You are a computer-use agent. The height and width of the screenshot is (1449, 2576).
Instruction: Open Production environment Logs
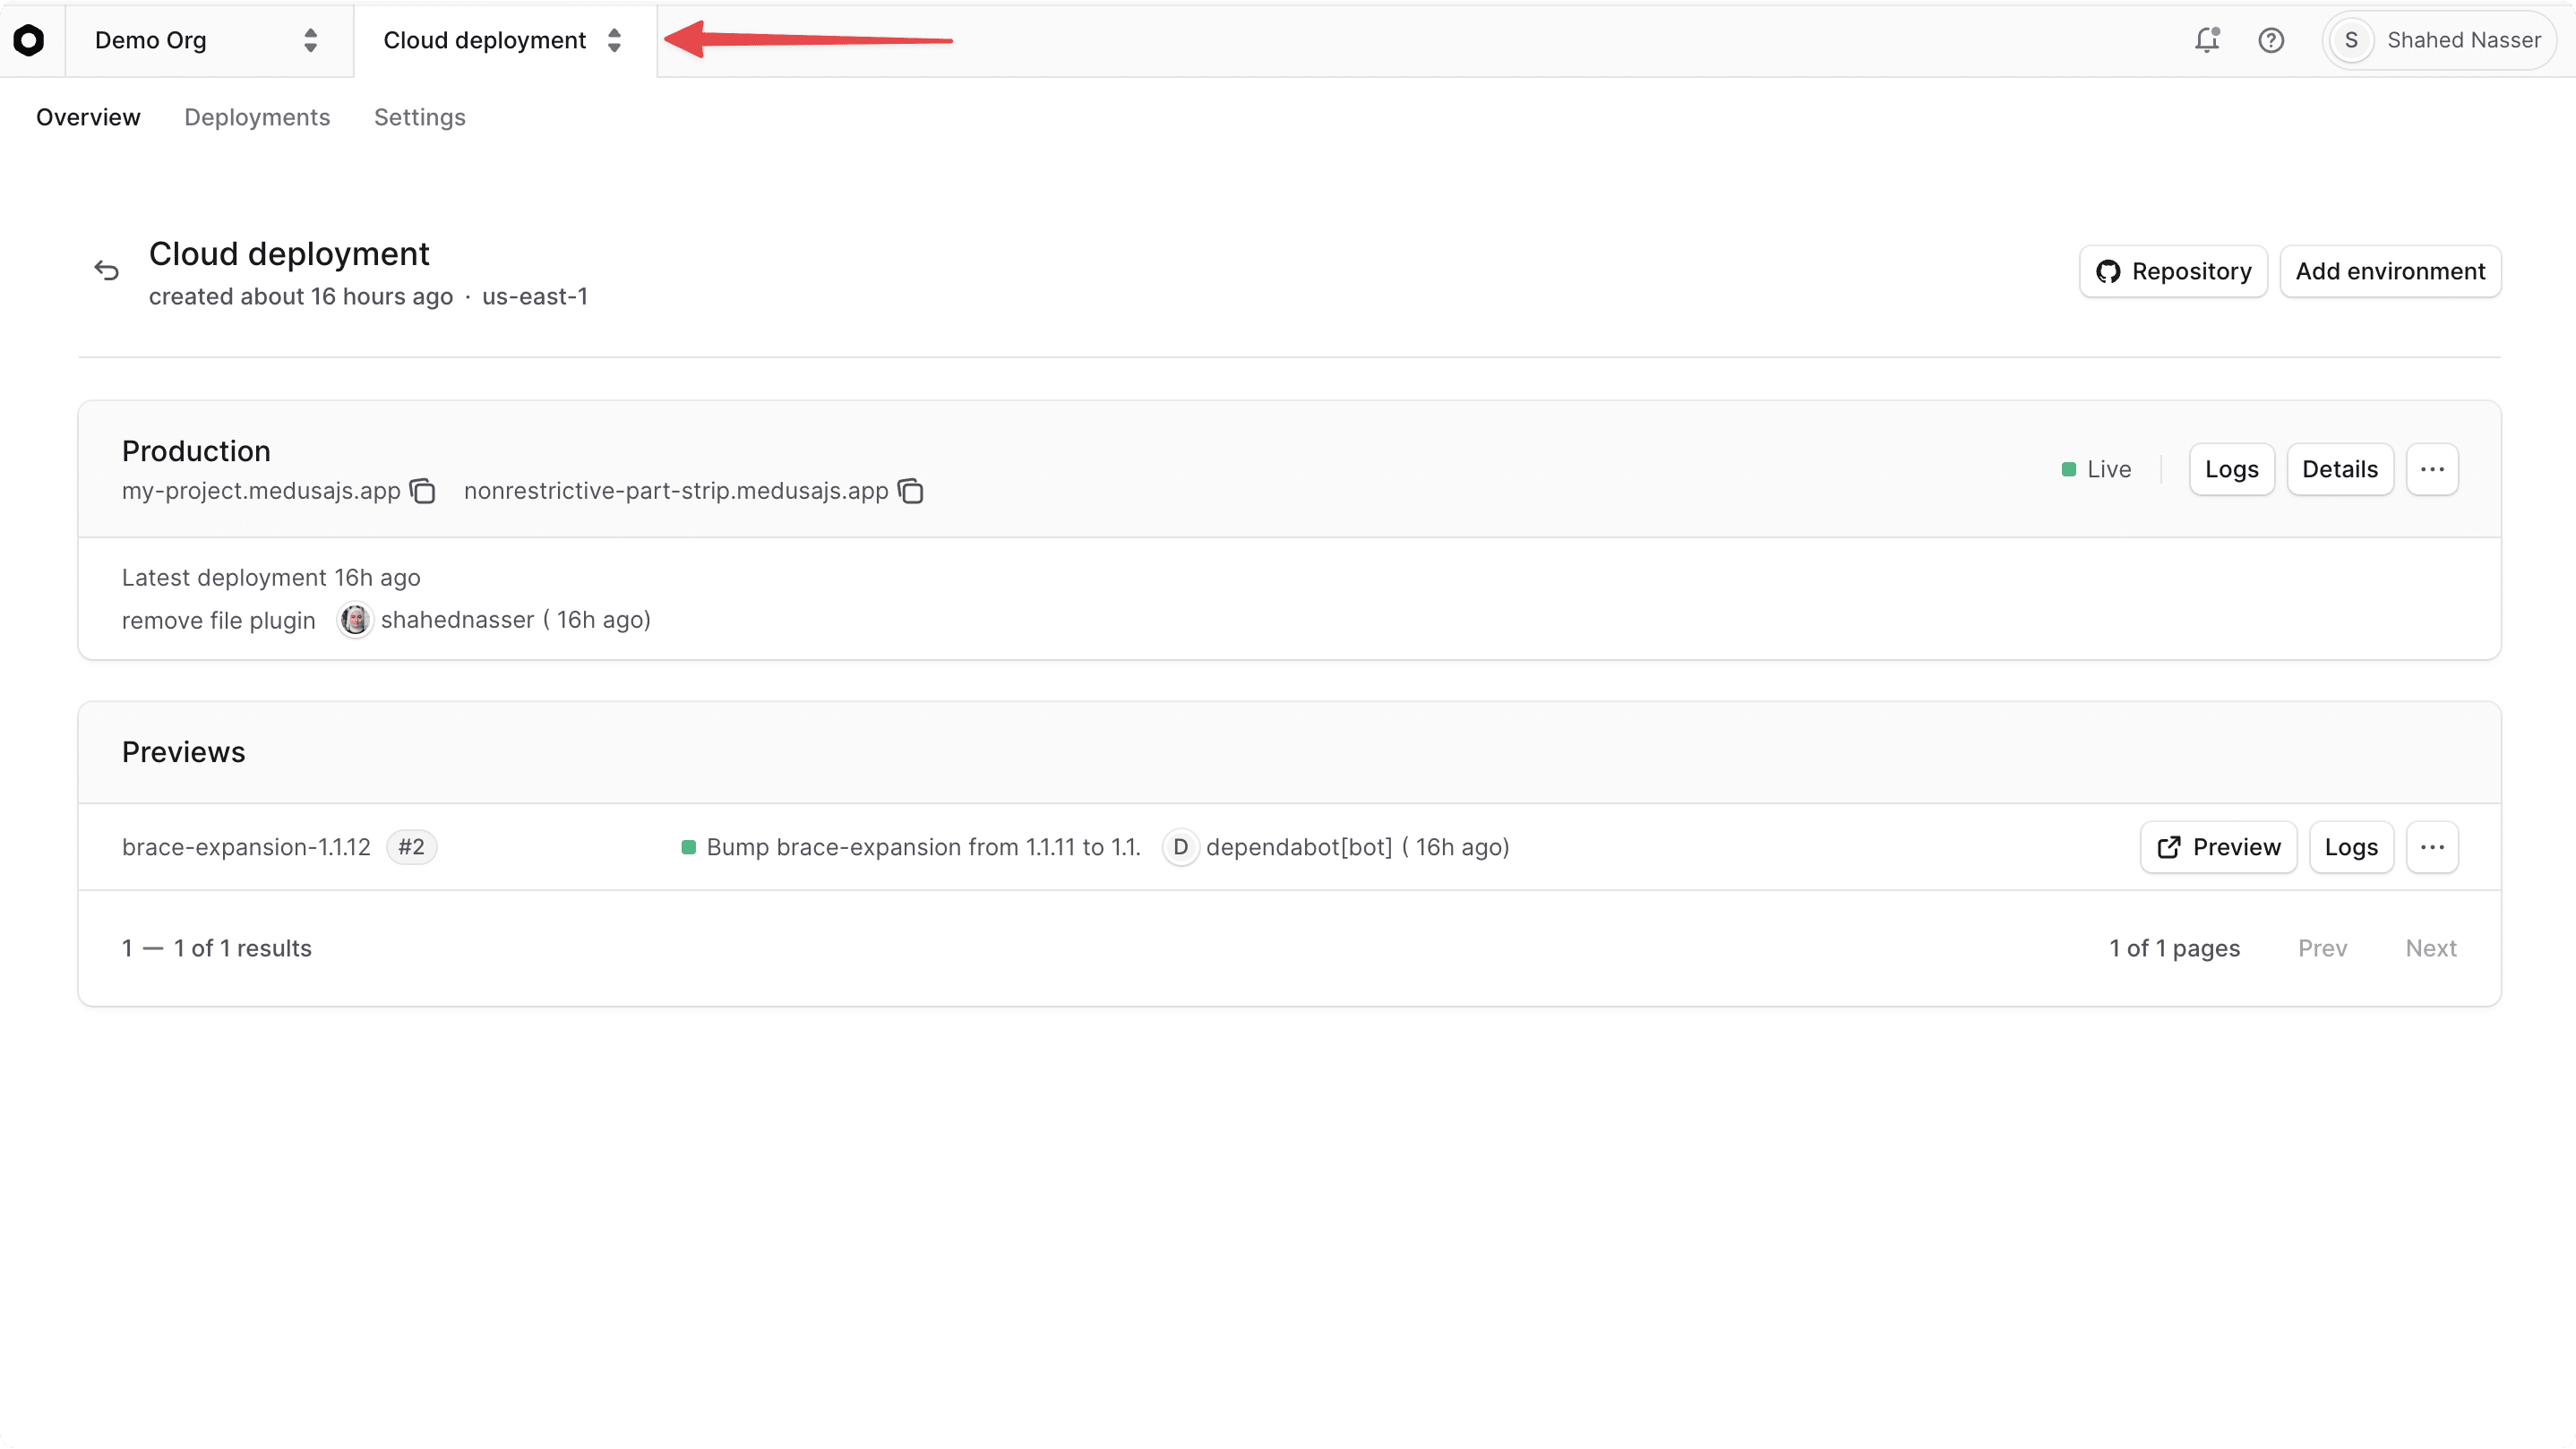click(2231, 469)
